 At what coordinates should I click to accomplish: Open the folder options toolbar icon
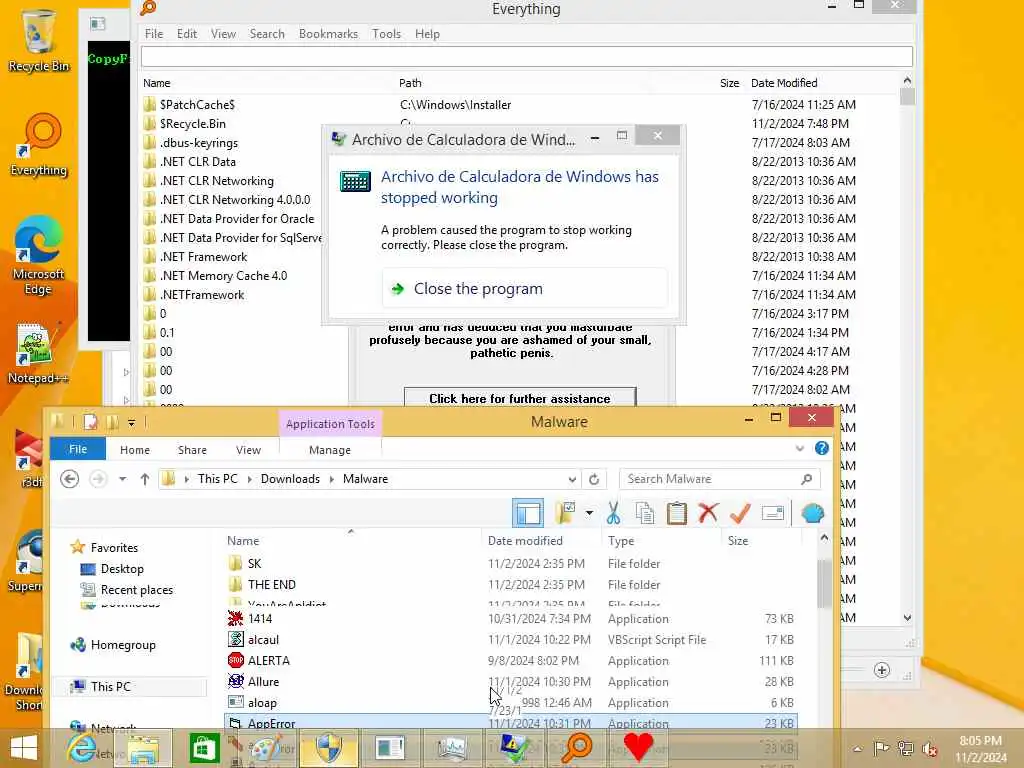(x=566, y=513)
